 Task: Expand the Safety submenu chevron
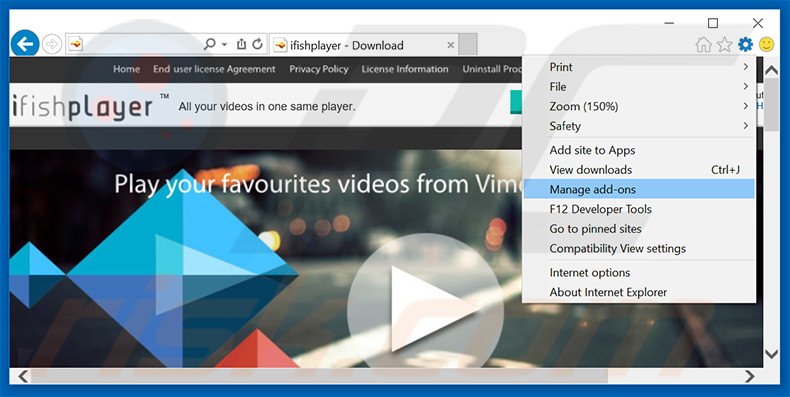pyautogui.click(x=746, y=126)
